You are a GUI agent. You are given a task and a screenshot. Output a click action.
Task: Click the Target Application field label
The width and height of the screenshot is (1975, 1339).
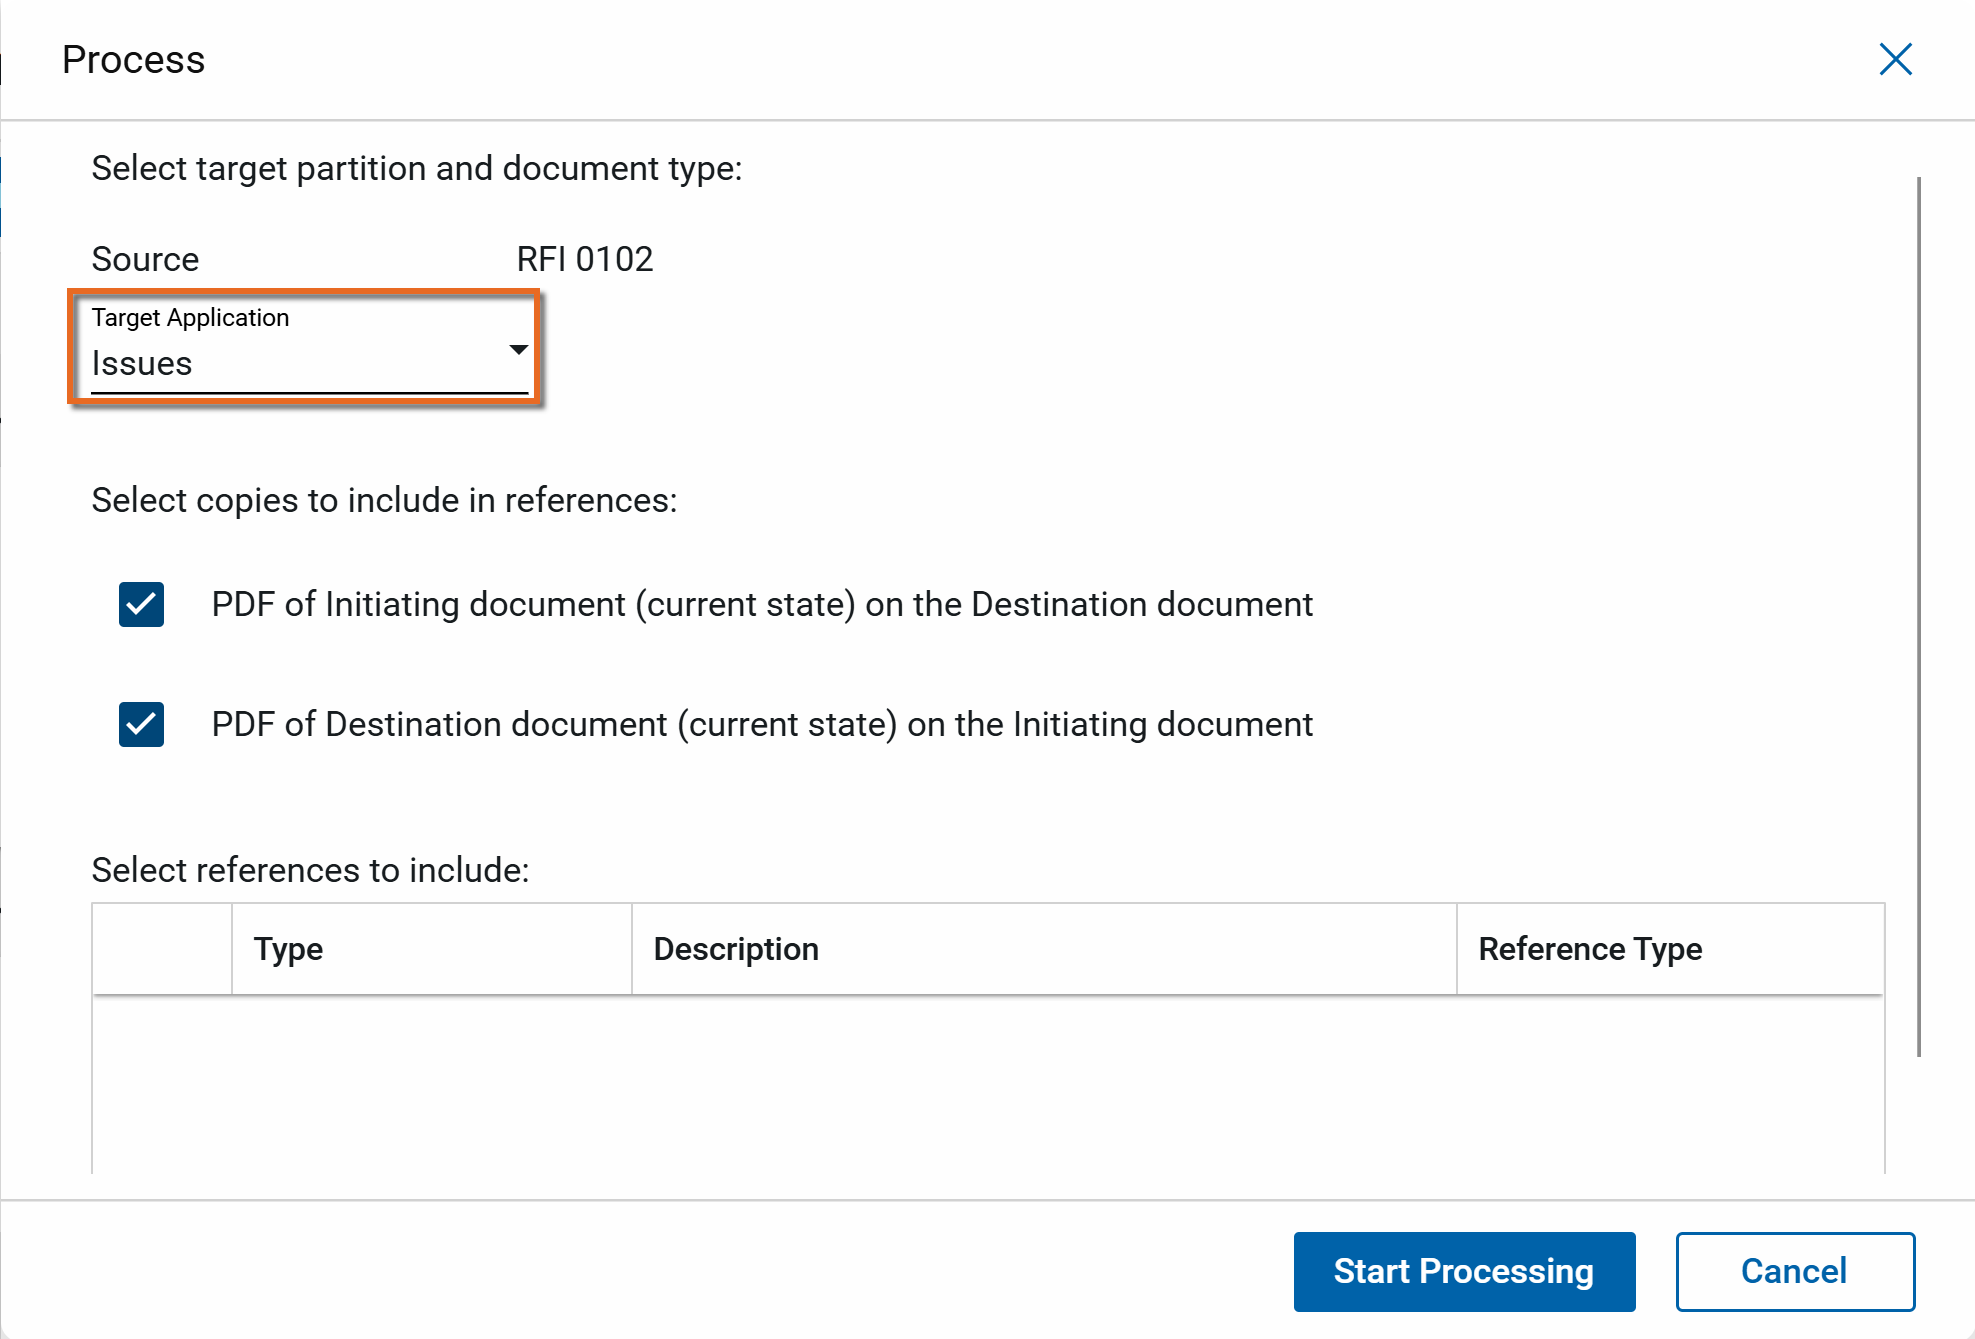190,318
